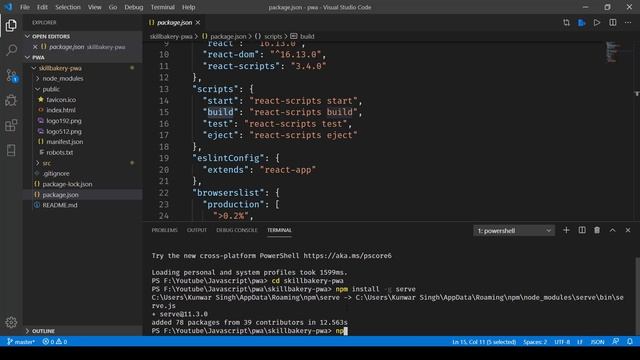Change the JSON language mode in status bar

pos(598,342)
